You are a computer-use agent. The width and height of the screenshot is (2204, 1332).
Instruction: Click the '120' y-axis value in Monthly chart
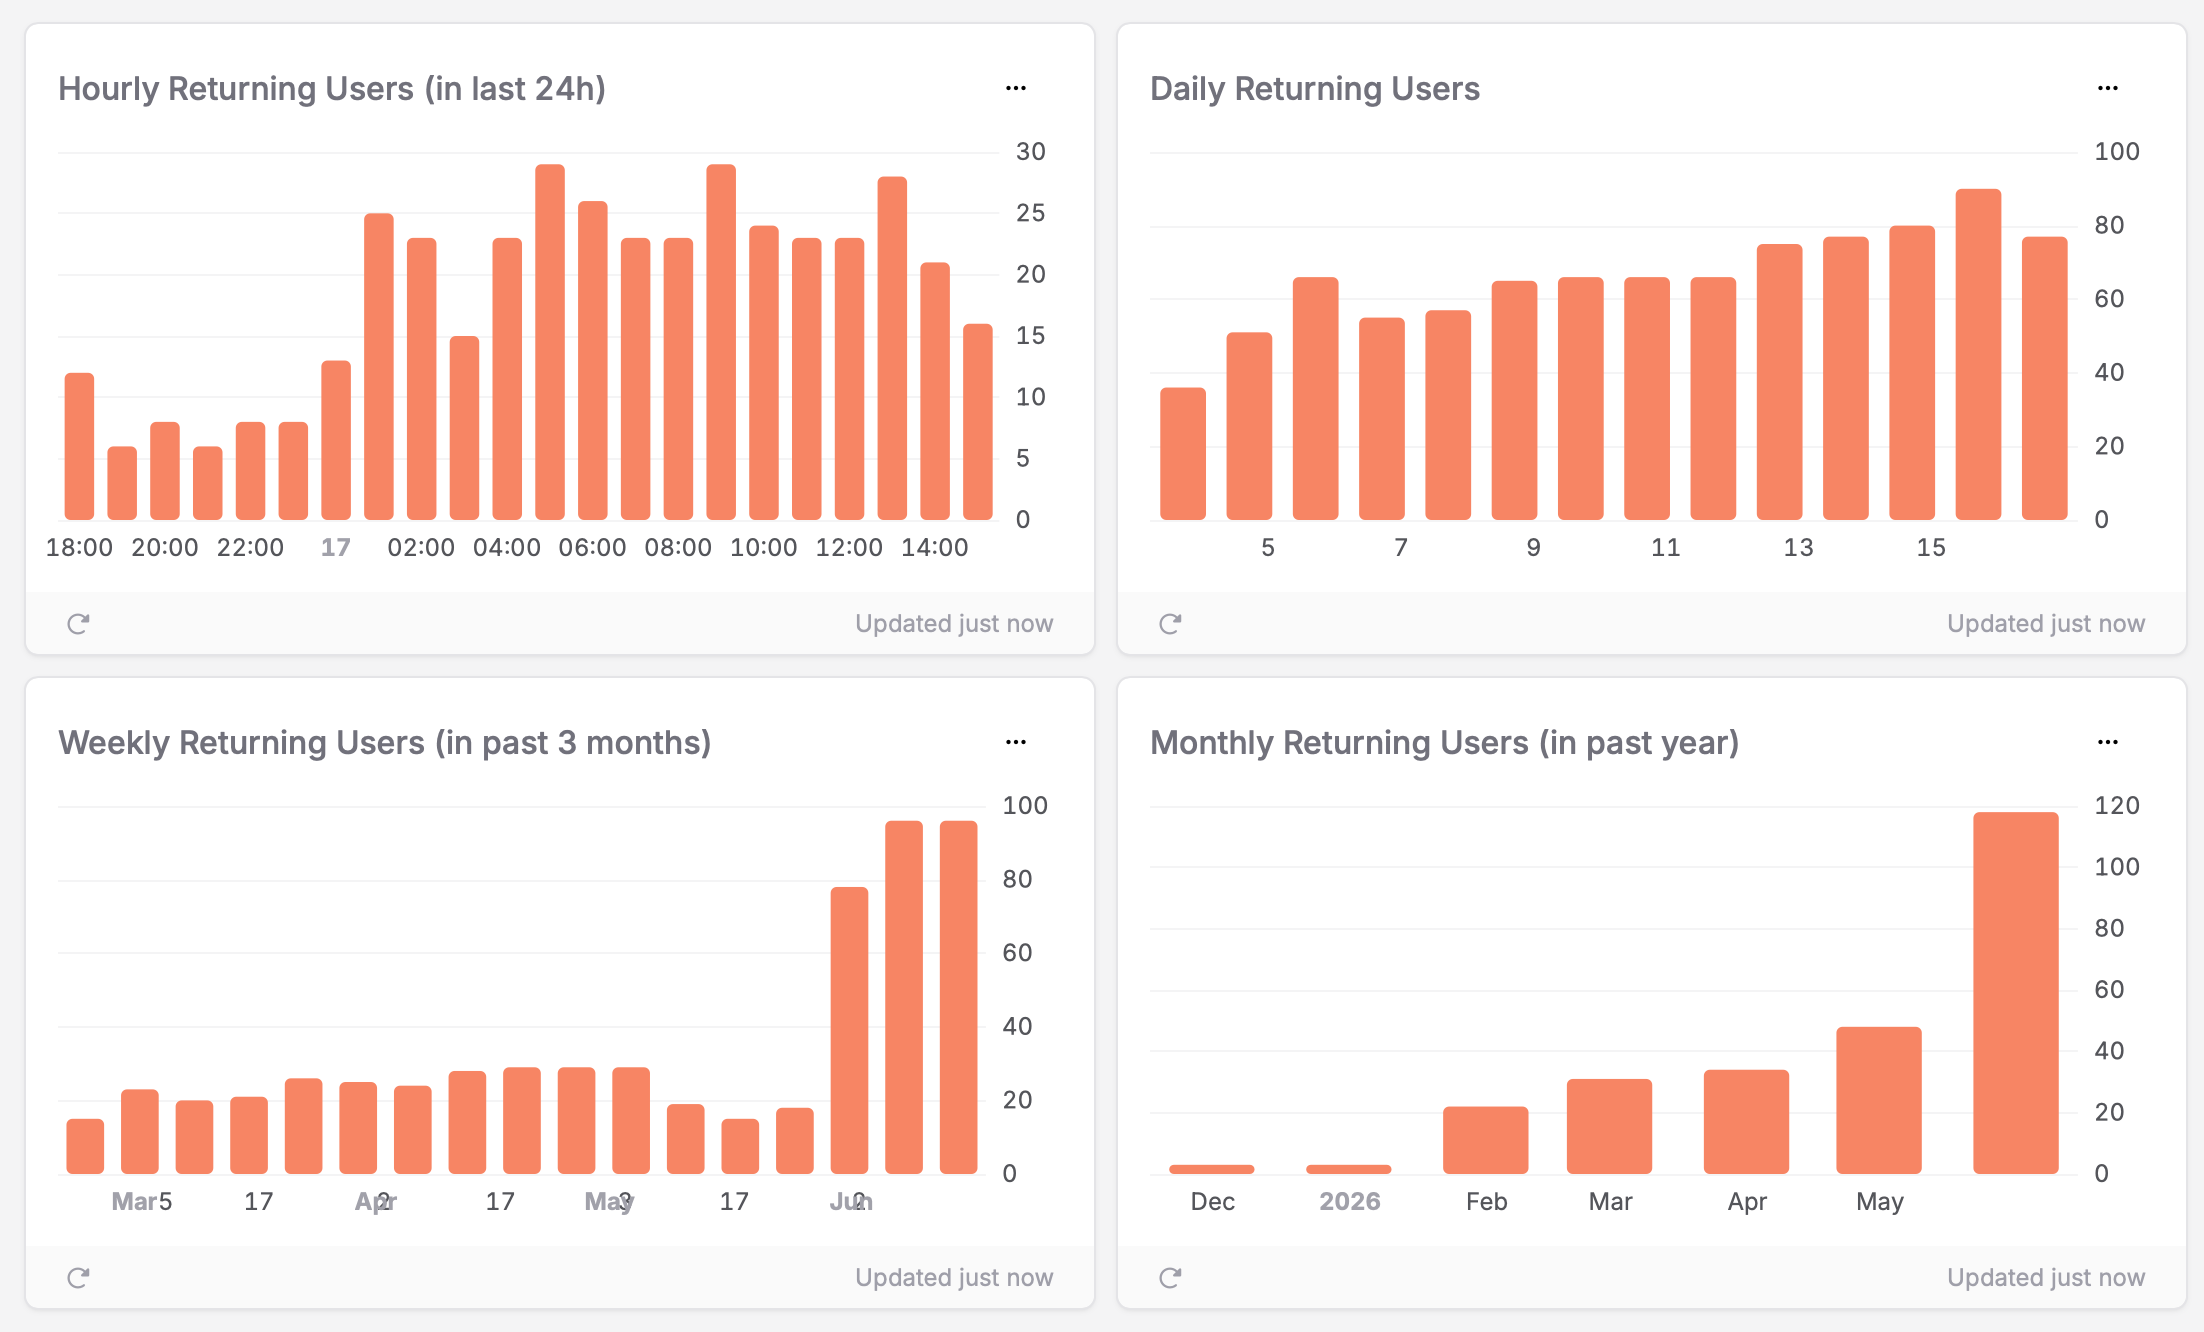tap(2117, 806)
